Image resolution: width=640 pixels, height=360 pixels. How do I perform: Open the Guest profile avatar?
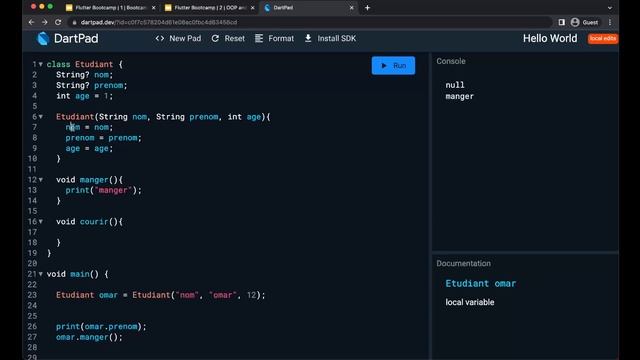[x=575, y=22]
